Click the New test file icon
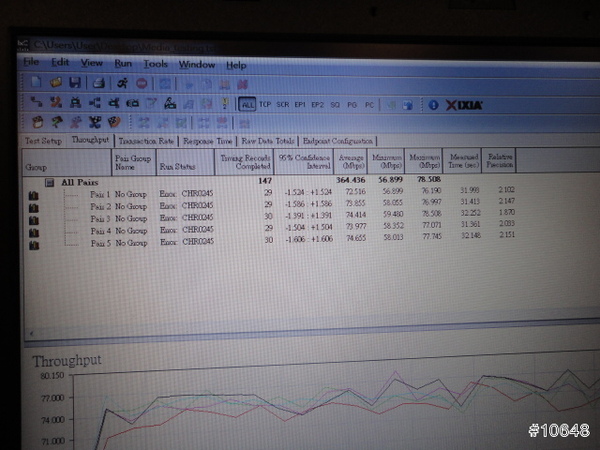Viewport: 600px width, 450px height. tap(37, 82)
